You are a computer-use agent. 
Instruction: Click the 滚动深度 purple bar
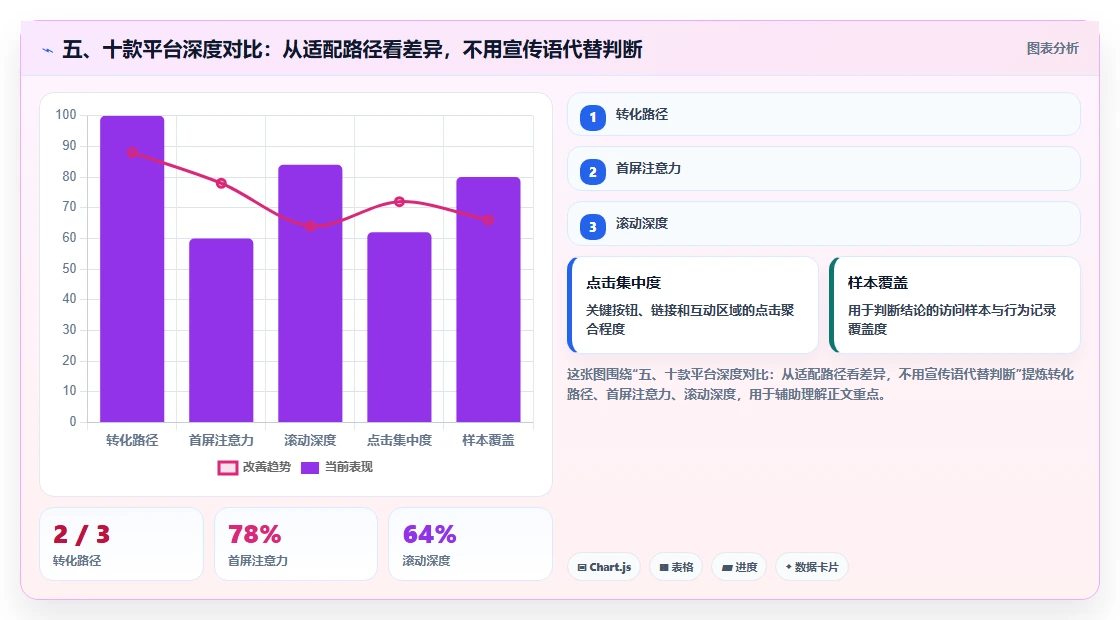(x=310, y=294)
